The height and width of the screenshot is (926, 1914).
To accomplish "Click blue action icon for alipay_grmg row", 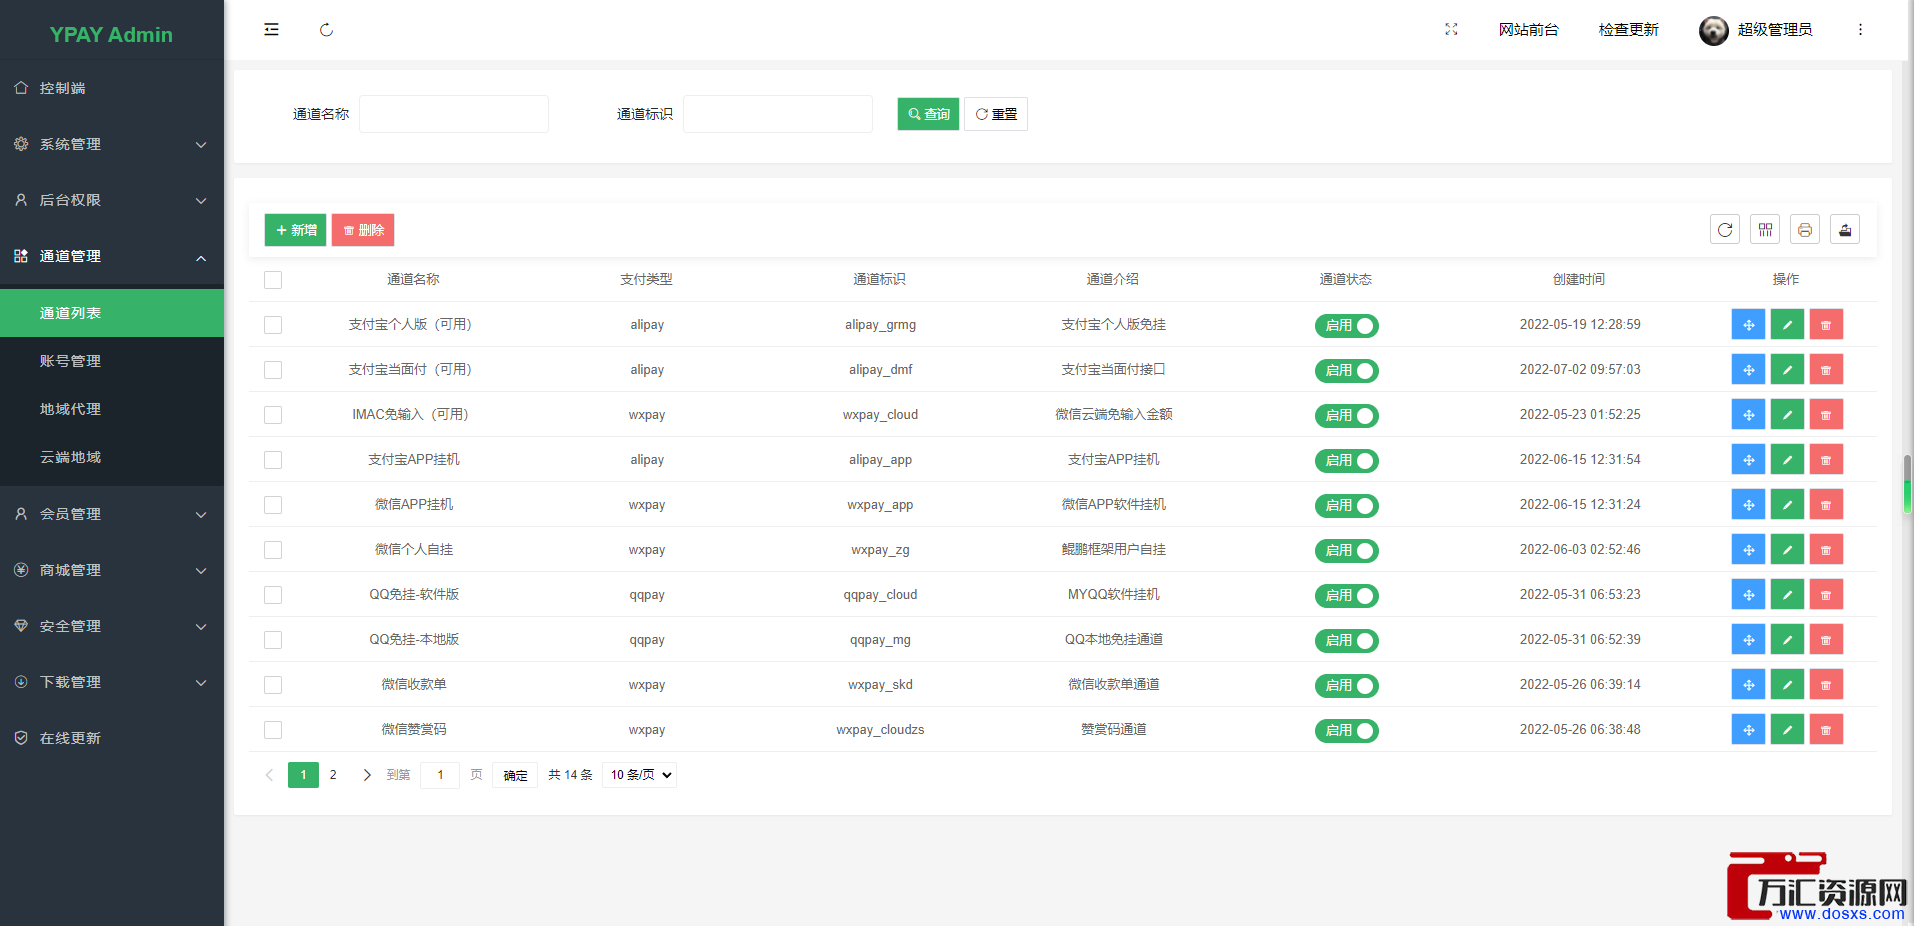I will tap(1748, 325).
